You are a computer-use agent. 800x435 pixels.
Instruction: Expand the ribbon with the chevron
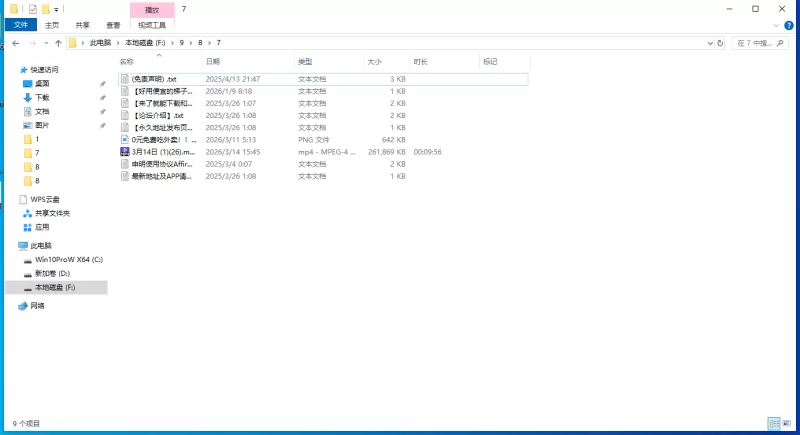[777, 25]
